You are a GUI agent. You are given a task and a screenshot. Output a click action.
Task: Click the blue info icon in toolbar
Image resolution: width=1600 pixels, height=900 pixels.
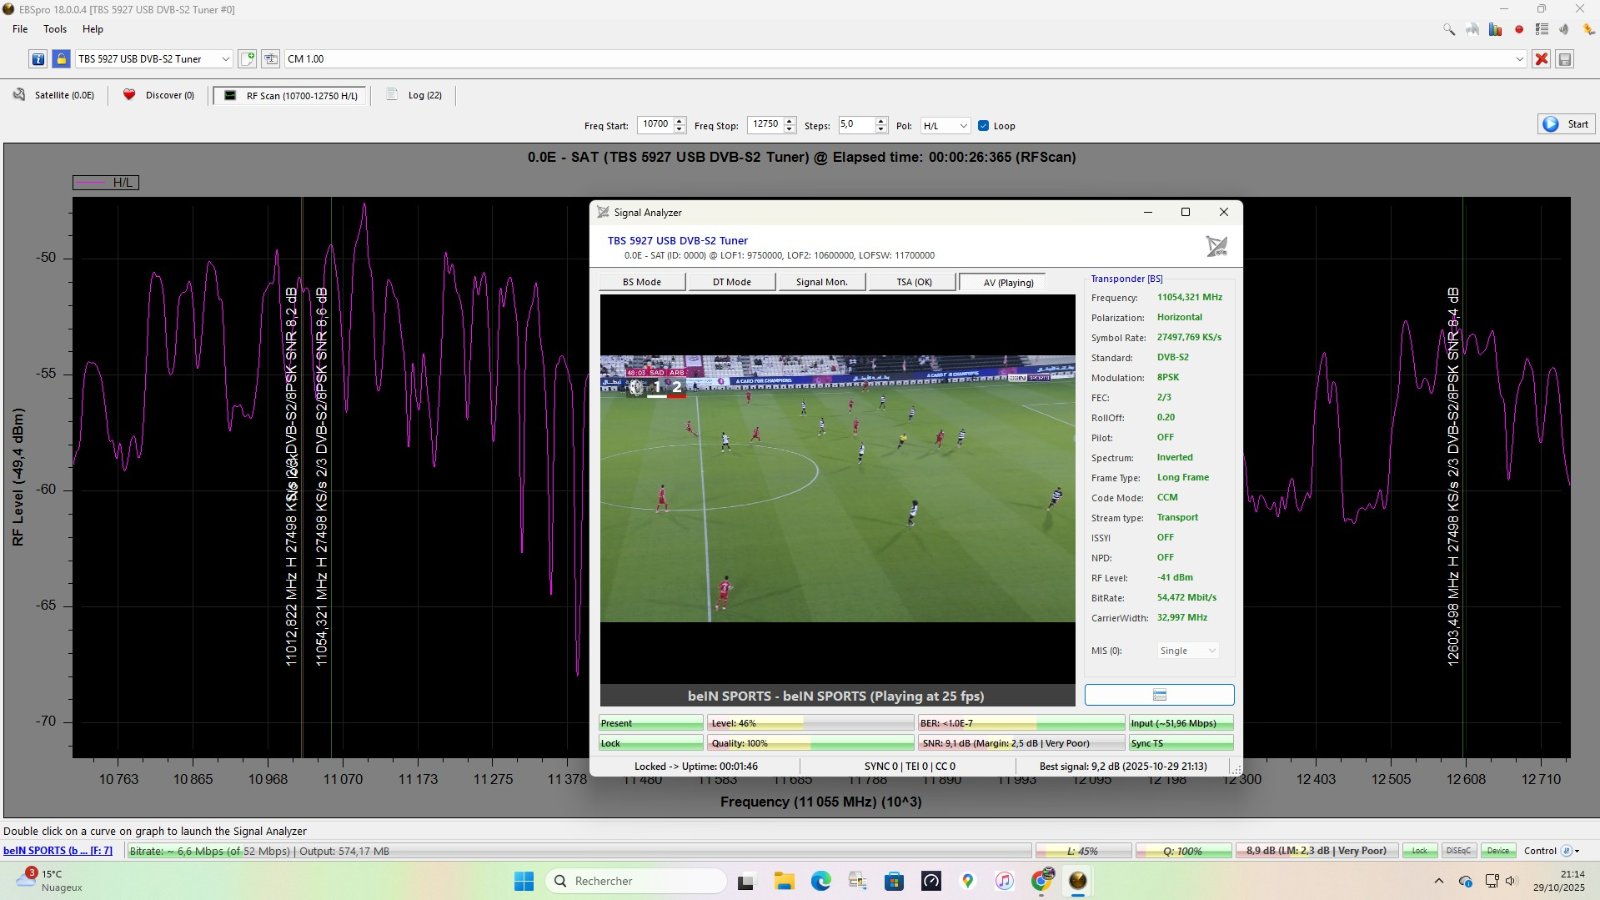point(38,59)
